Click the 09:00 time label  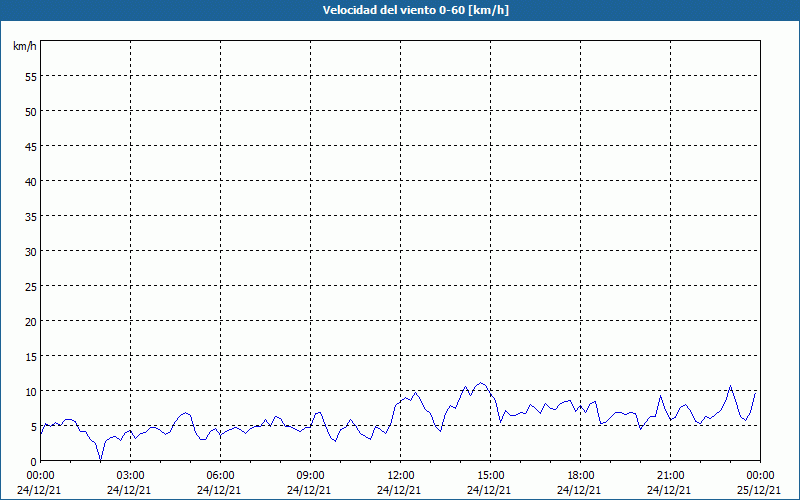310,476
